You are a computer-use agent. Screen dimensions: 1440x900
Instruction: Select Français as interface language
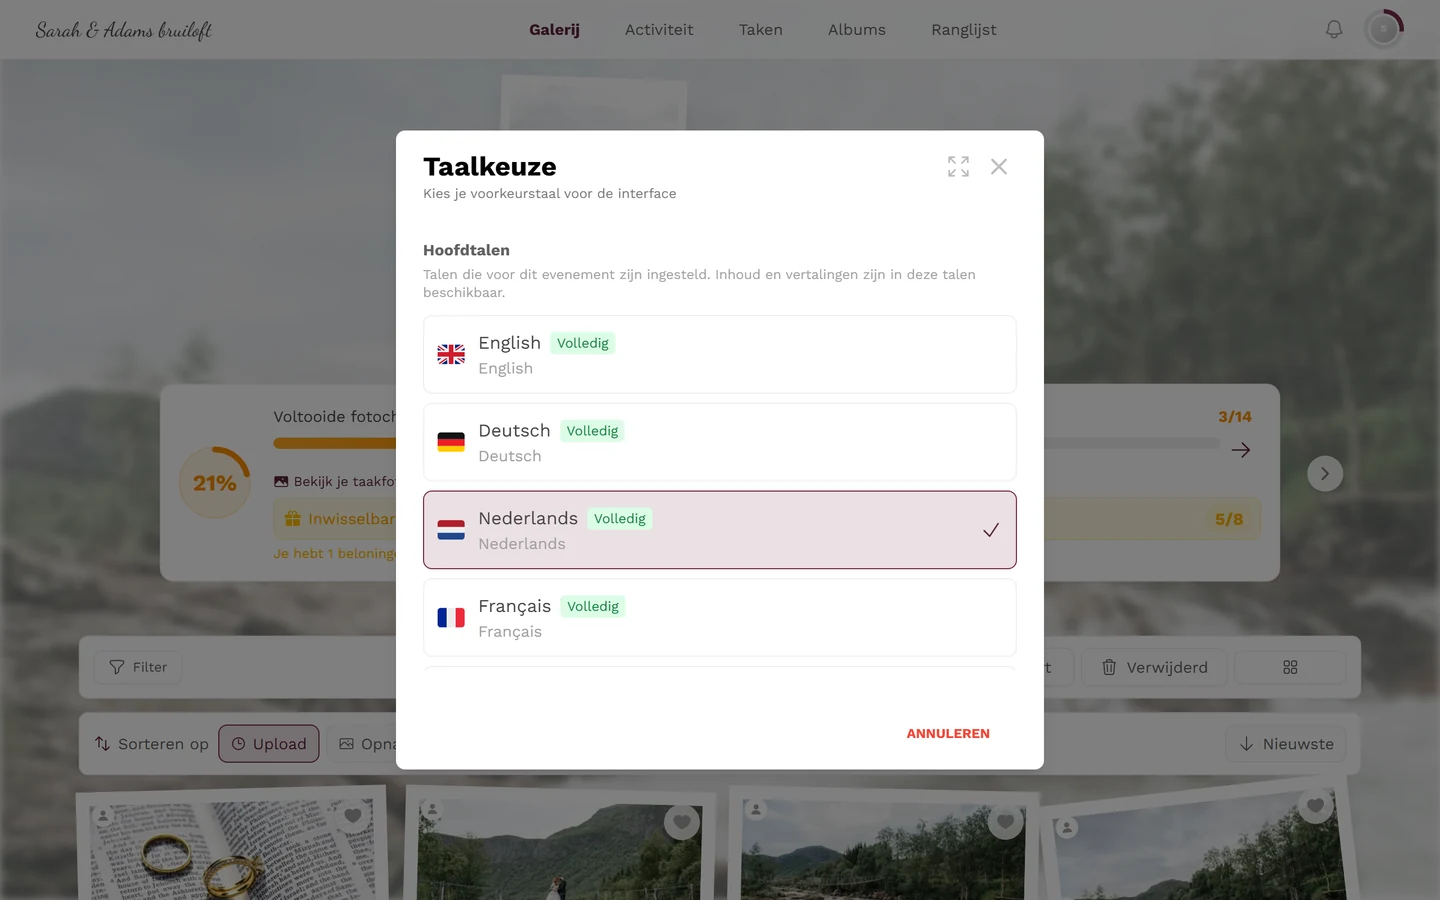(x=720, y=618)
